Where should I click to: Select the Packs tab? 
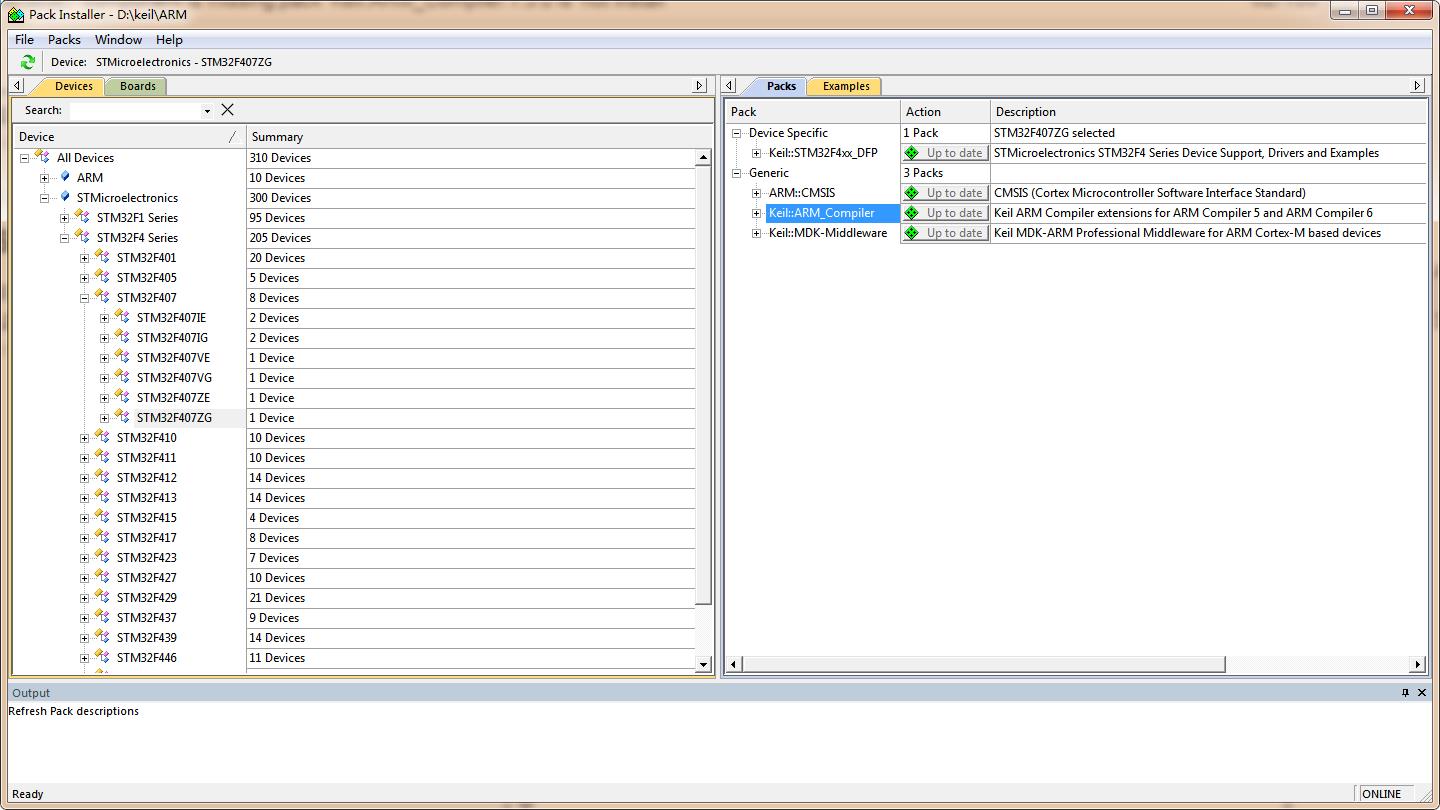point(781,86)
